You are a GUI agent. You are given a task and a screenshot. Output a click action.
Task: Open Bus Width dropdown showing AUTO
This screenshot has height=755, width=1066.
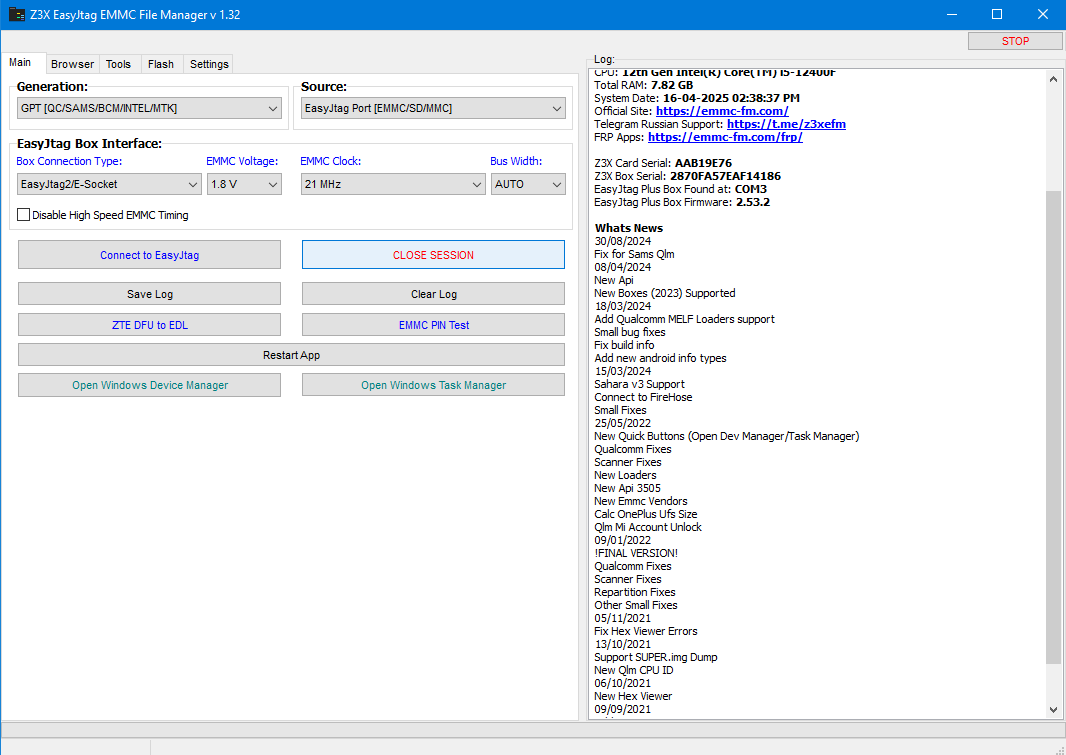[x=528, y=184]
